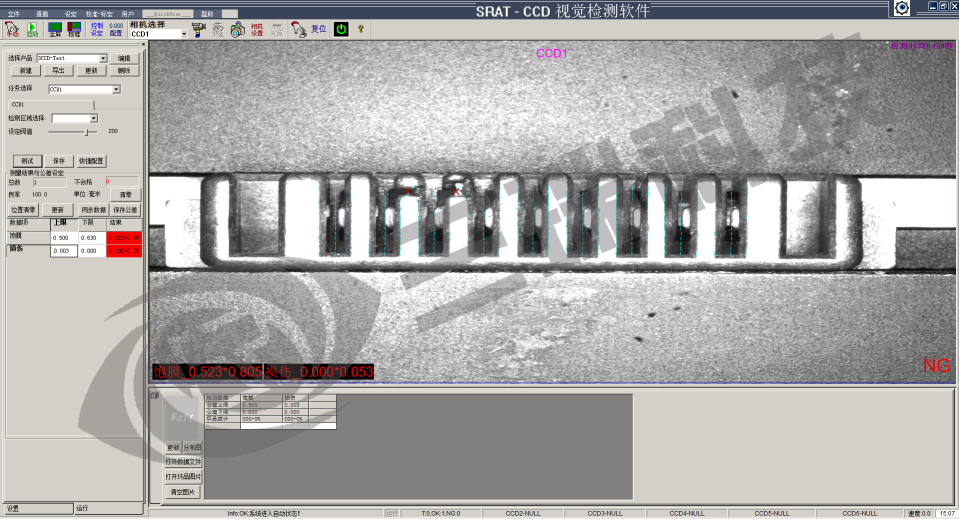Switch to manual mode (手动) icon
Screen dimensions: 959x519
click(x=12, y=29)
